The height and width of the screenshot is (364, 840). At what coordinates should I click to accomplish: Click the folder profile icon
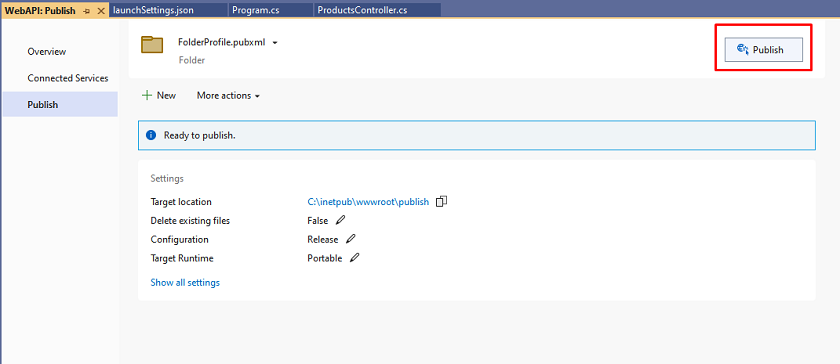pyautogui.click(x=152, y=44)
